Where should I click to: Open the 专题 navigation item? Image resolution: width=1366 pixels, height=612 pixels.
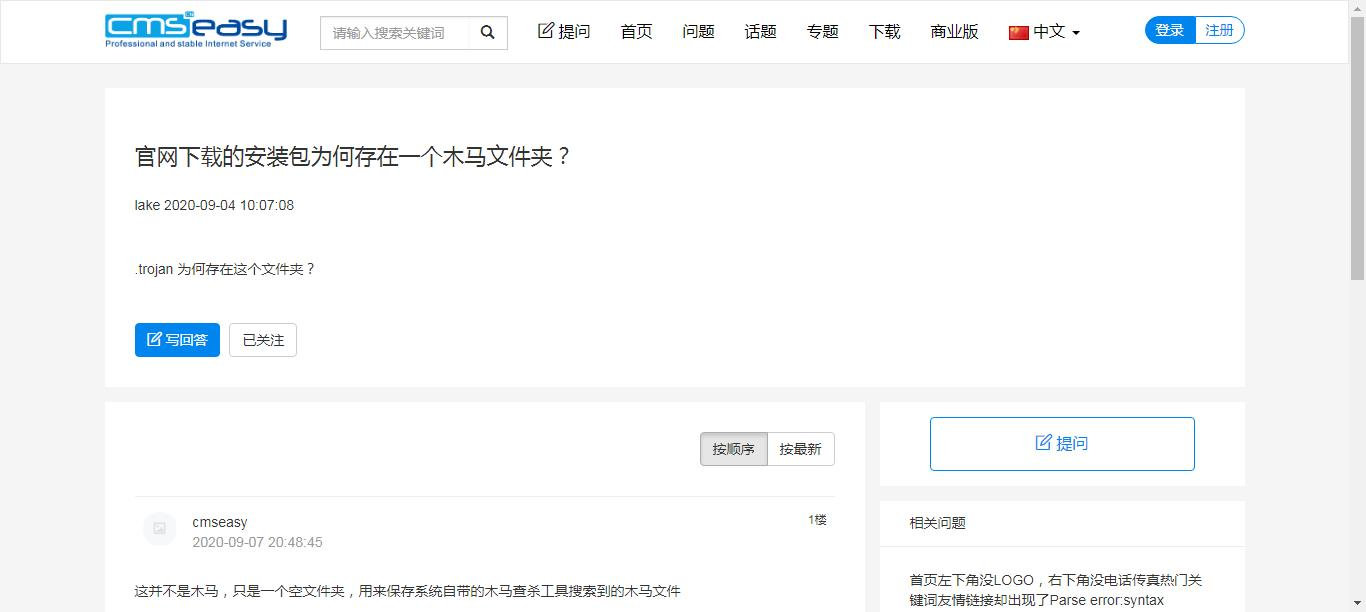point(822,32)
